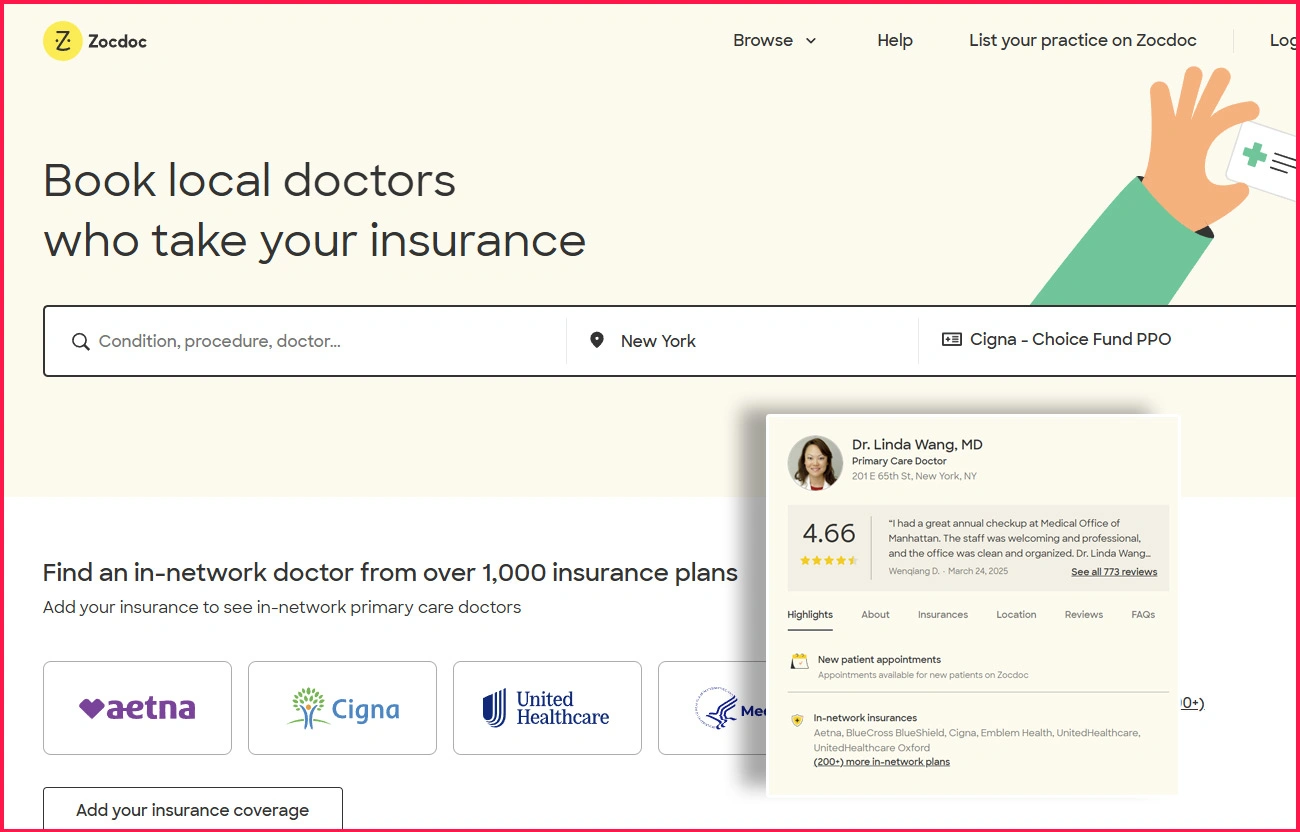
Task: Click List your practice on Zocdoc
Action: click(1082, 41)
